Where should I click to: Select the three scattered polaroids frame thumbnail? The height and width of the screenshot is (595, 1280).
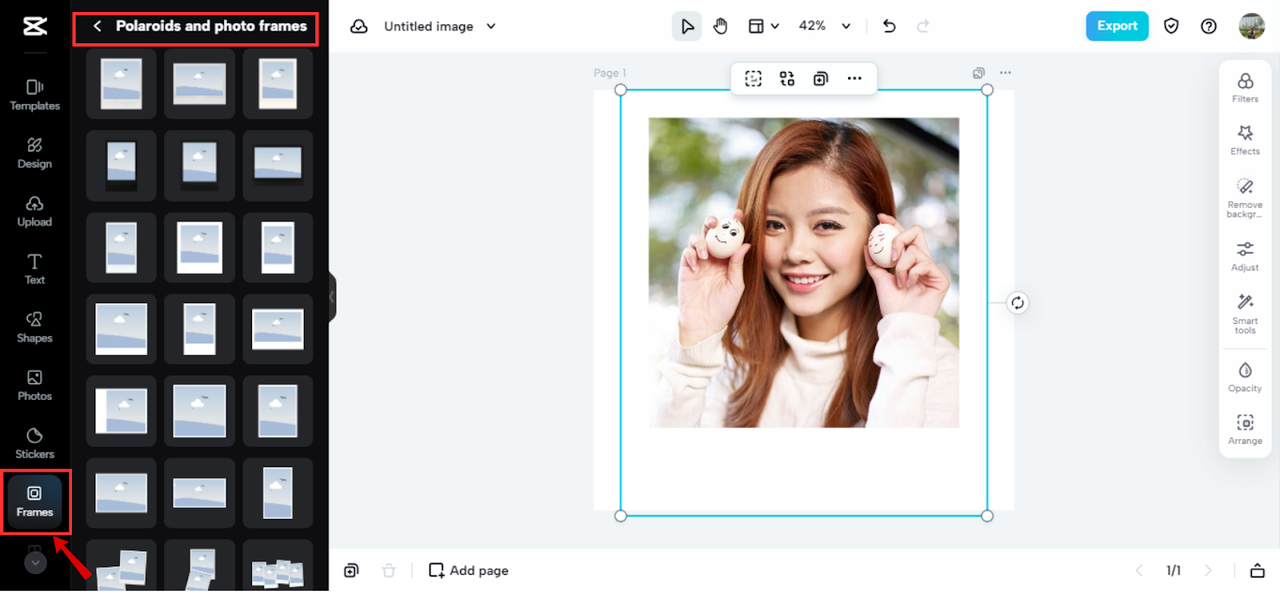click(x=121, y=567)
